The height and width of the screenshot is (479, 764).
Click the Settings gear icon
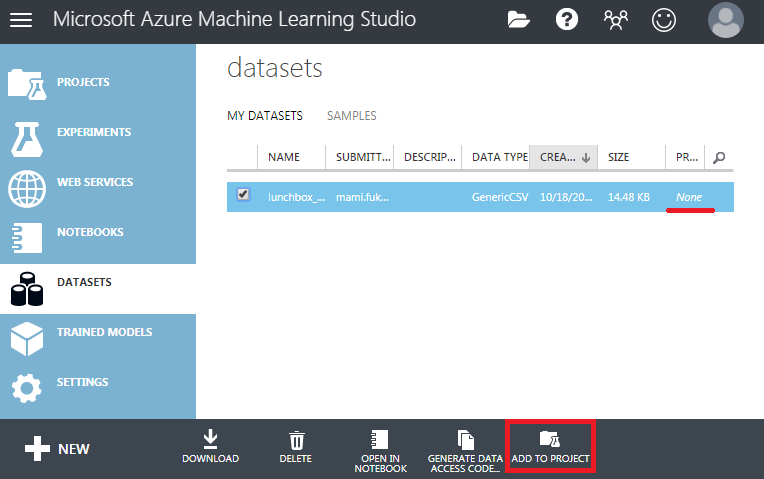pyautogui.click(x=27, y=388)
